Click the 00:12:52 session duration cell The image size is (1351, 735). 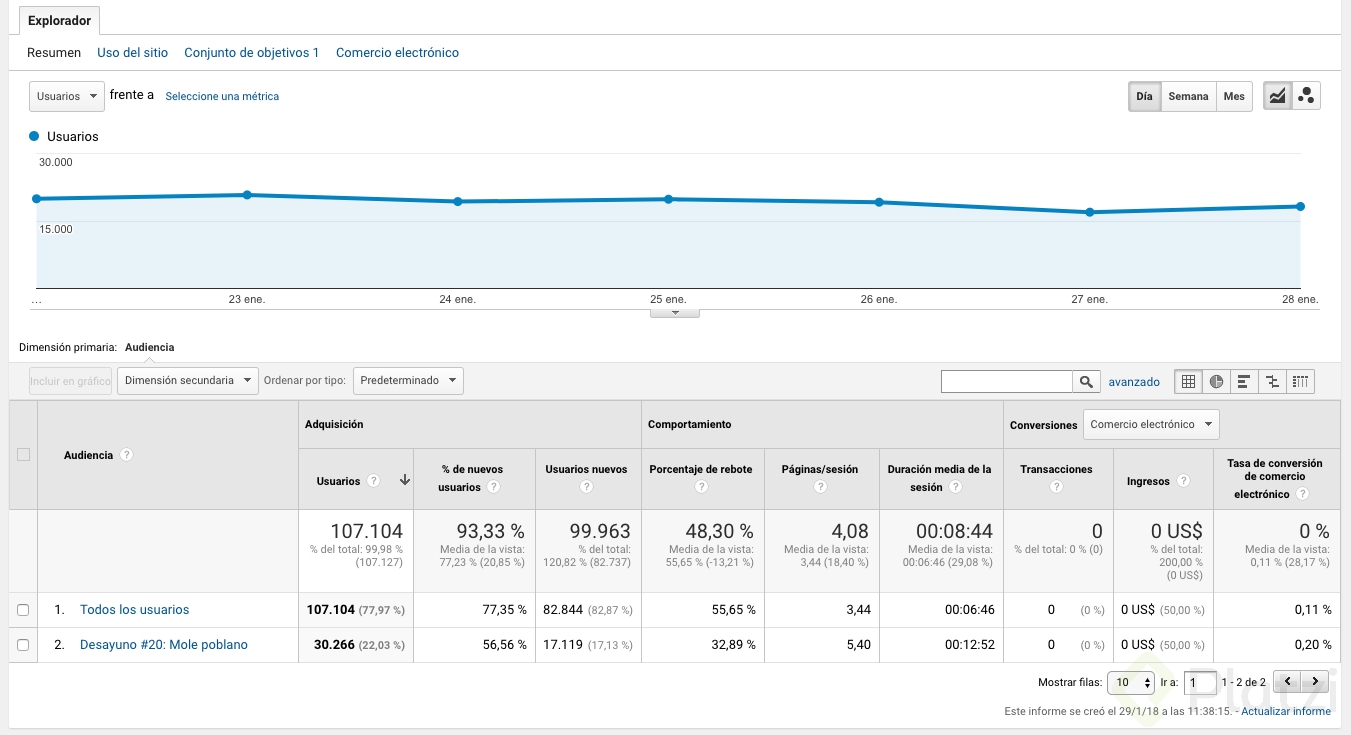click(970, 645)
